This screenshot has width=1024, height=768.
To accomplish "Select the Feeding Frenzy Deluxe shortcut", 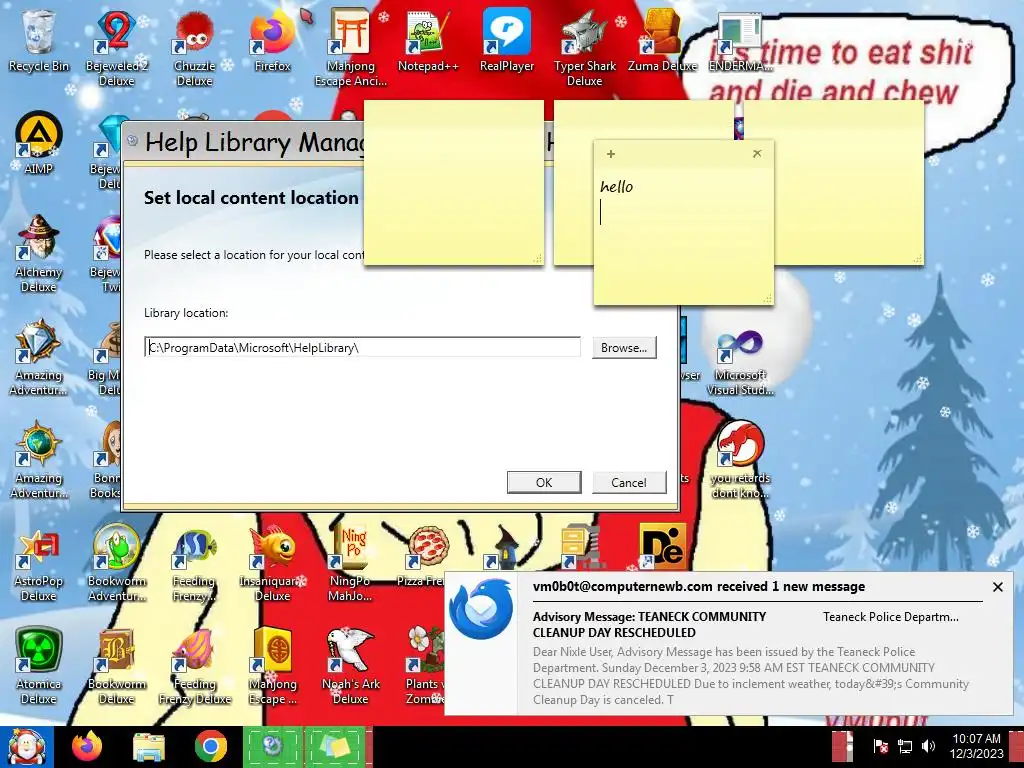I will (194, 666).
